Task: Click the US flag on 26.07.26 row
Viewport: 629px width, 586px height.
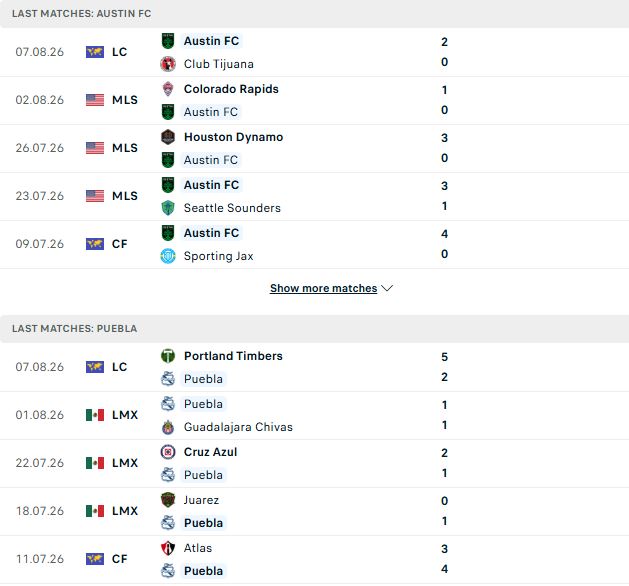Action: coord(95,148)
